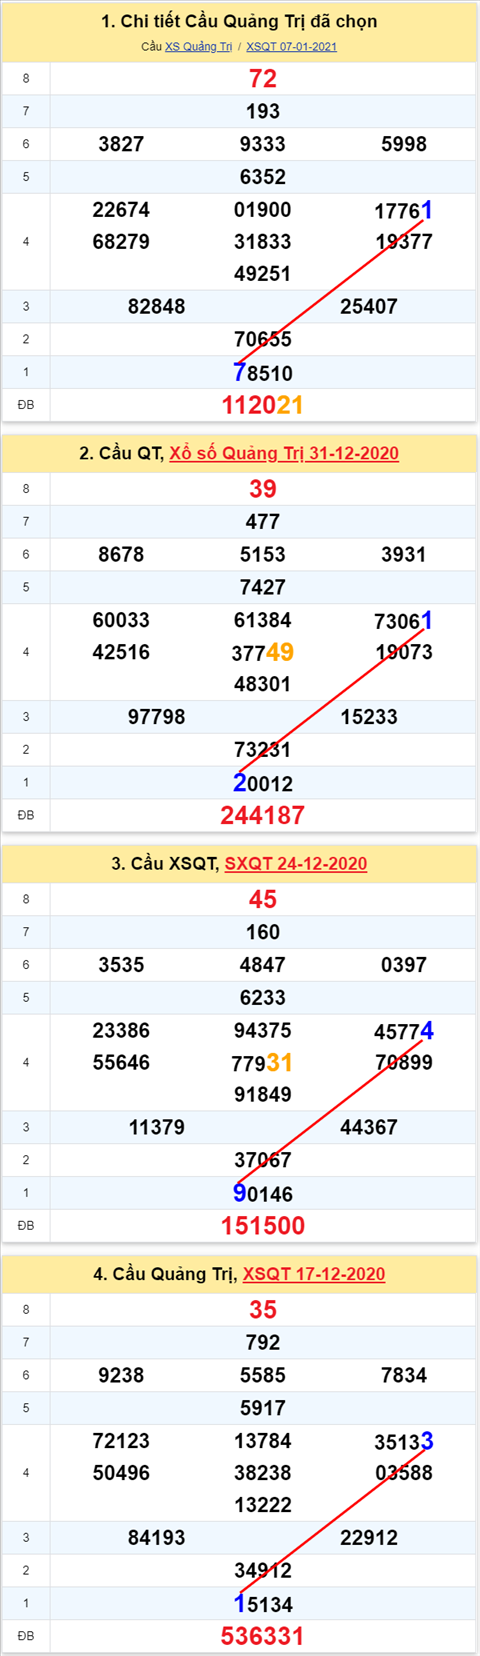Click the number 49251
The height and width of the screenshot is (1656, 480).
tap(263, 273)
